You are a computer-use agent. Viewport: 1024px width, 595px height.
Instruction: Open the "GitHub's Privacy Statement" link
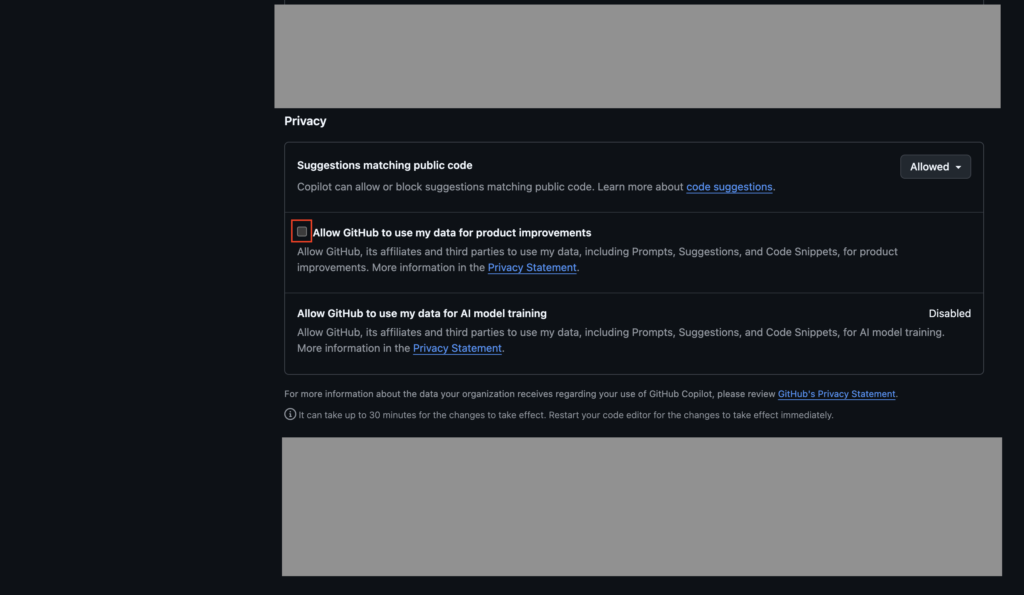coord(836,394)
